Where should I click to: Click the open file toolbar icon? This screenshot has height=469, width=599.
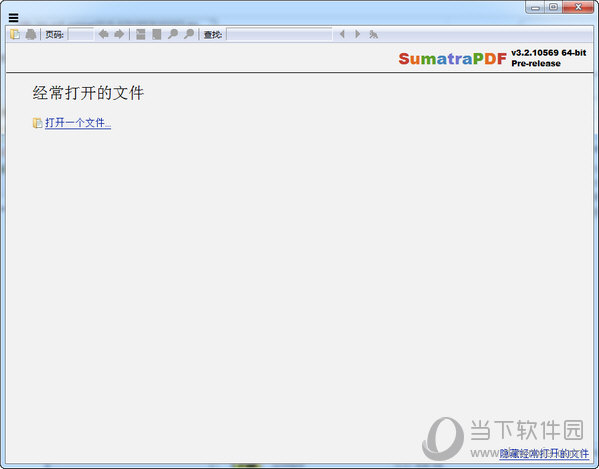pos(15,34)
